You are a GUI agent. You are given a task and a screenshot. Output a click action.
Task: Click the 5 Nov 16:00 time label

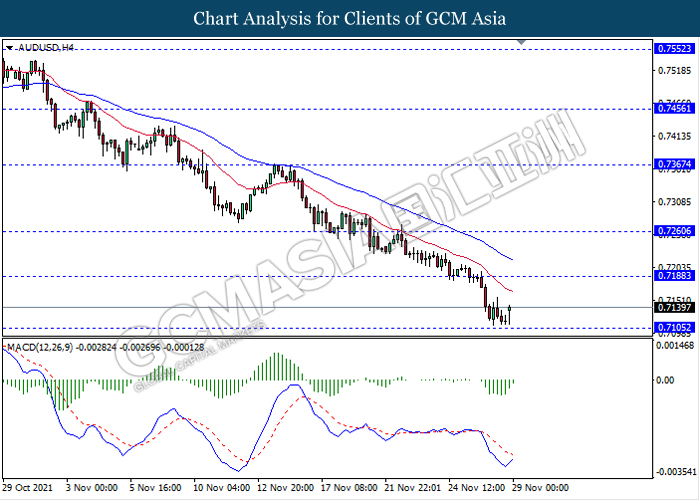click(155, 487)
